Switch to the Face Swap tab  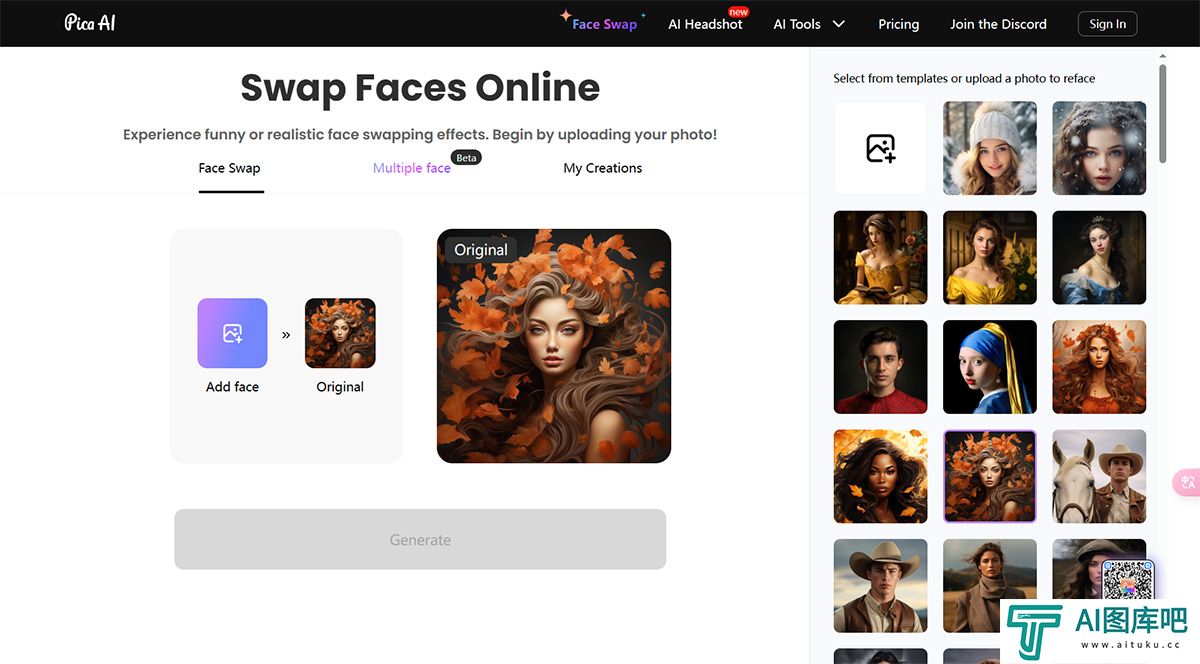point(229,168)
